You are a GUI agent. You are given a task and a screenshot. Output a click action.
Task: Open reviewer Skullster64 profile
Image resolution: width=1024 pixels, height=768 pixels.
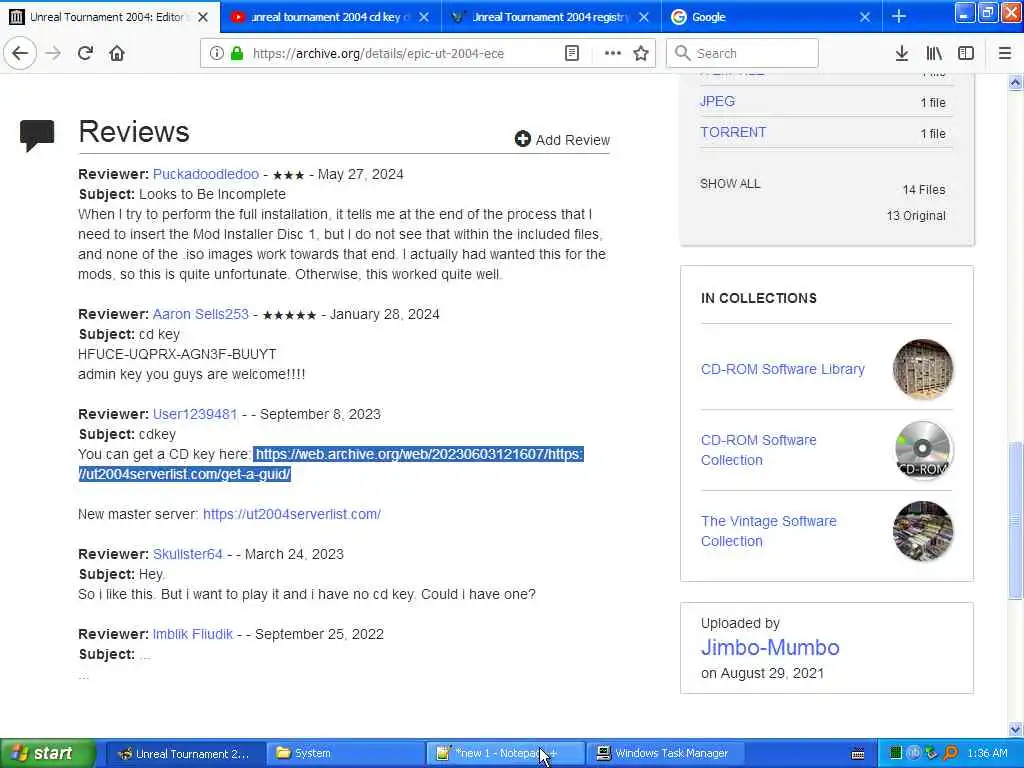[187, 554]
